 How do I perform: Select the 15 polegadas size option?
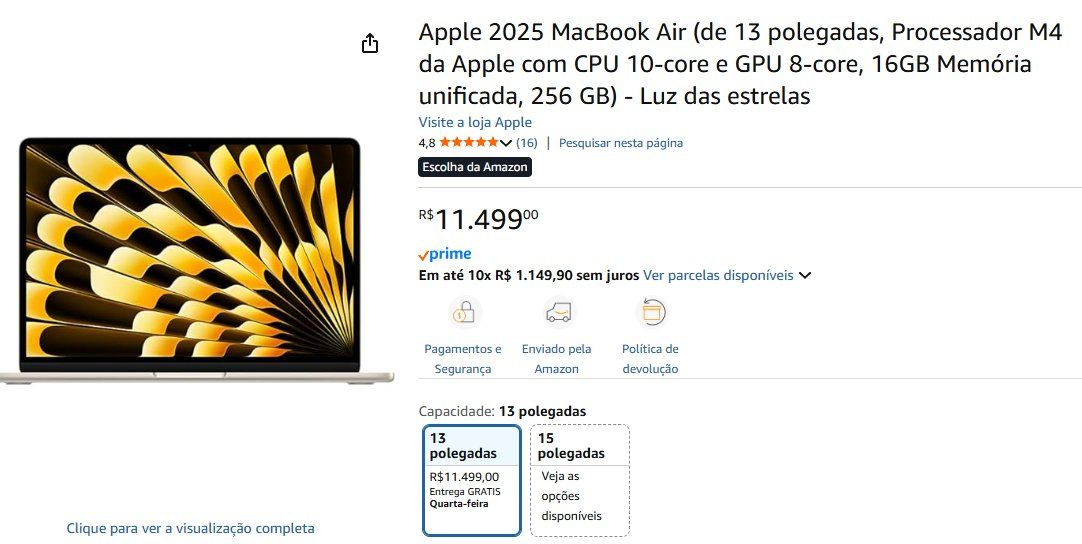click(580, 480)
